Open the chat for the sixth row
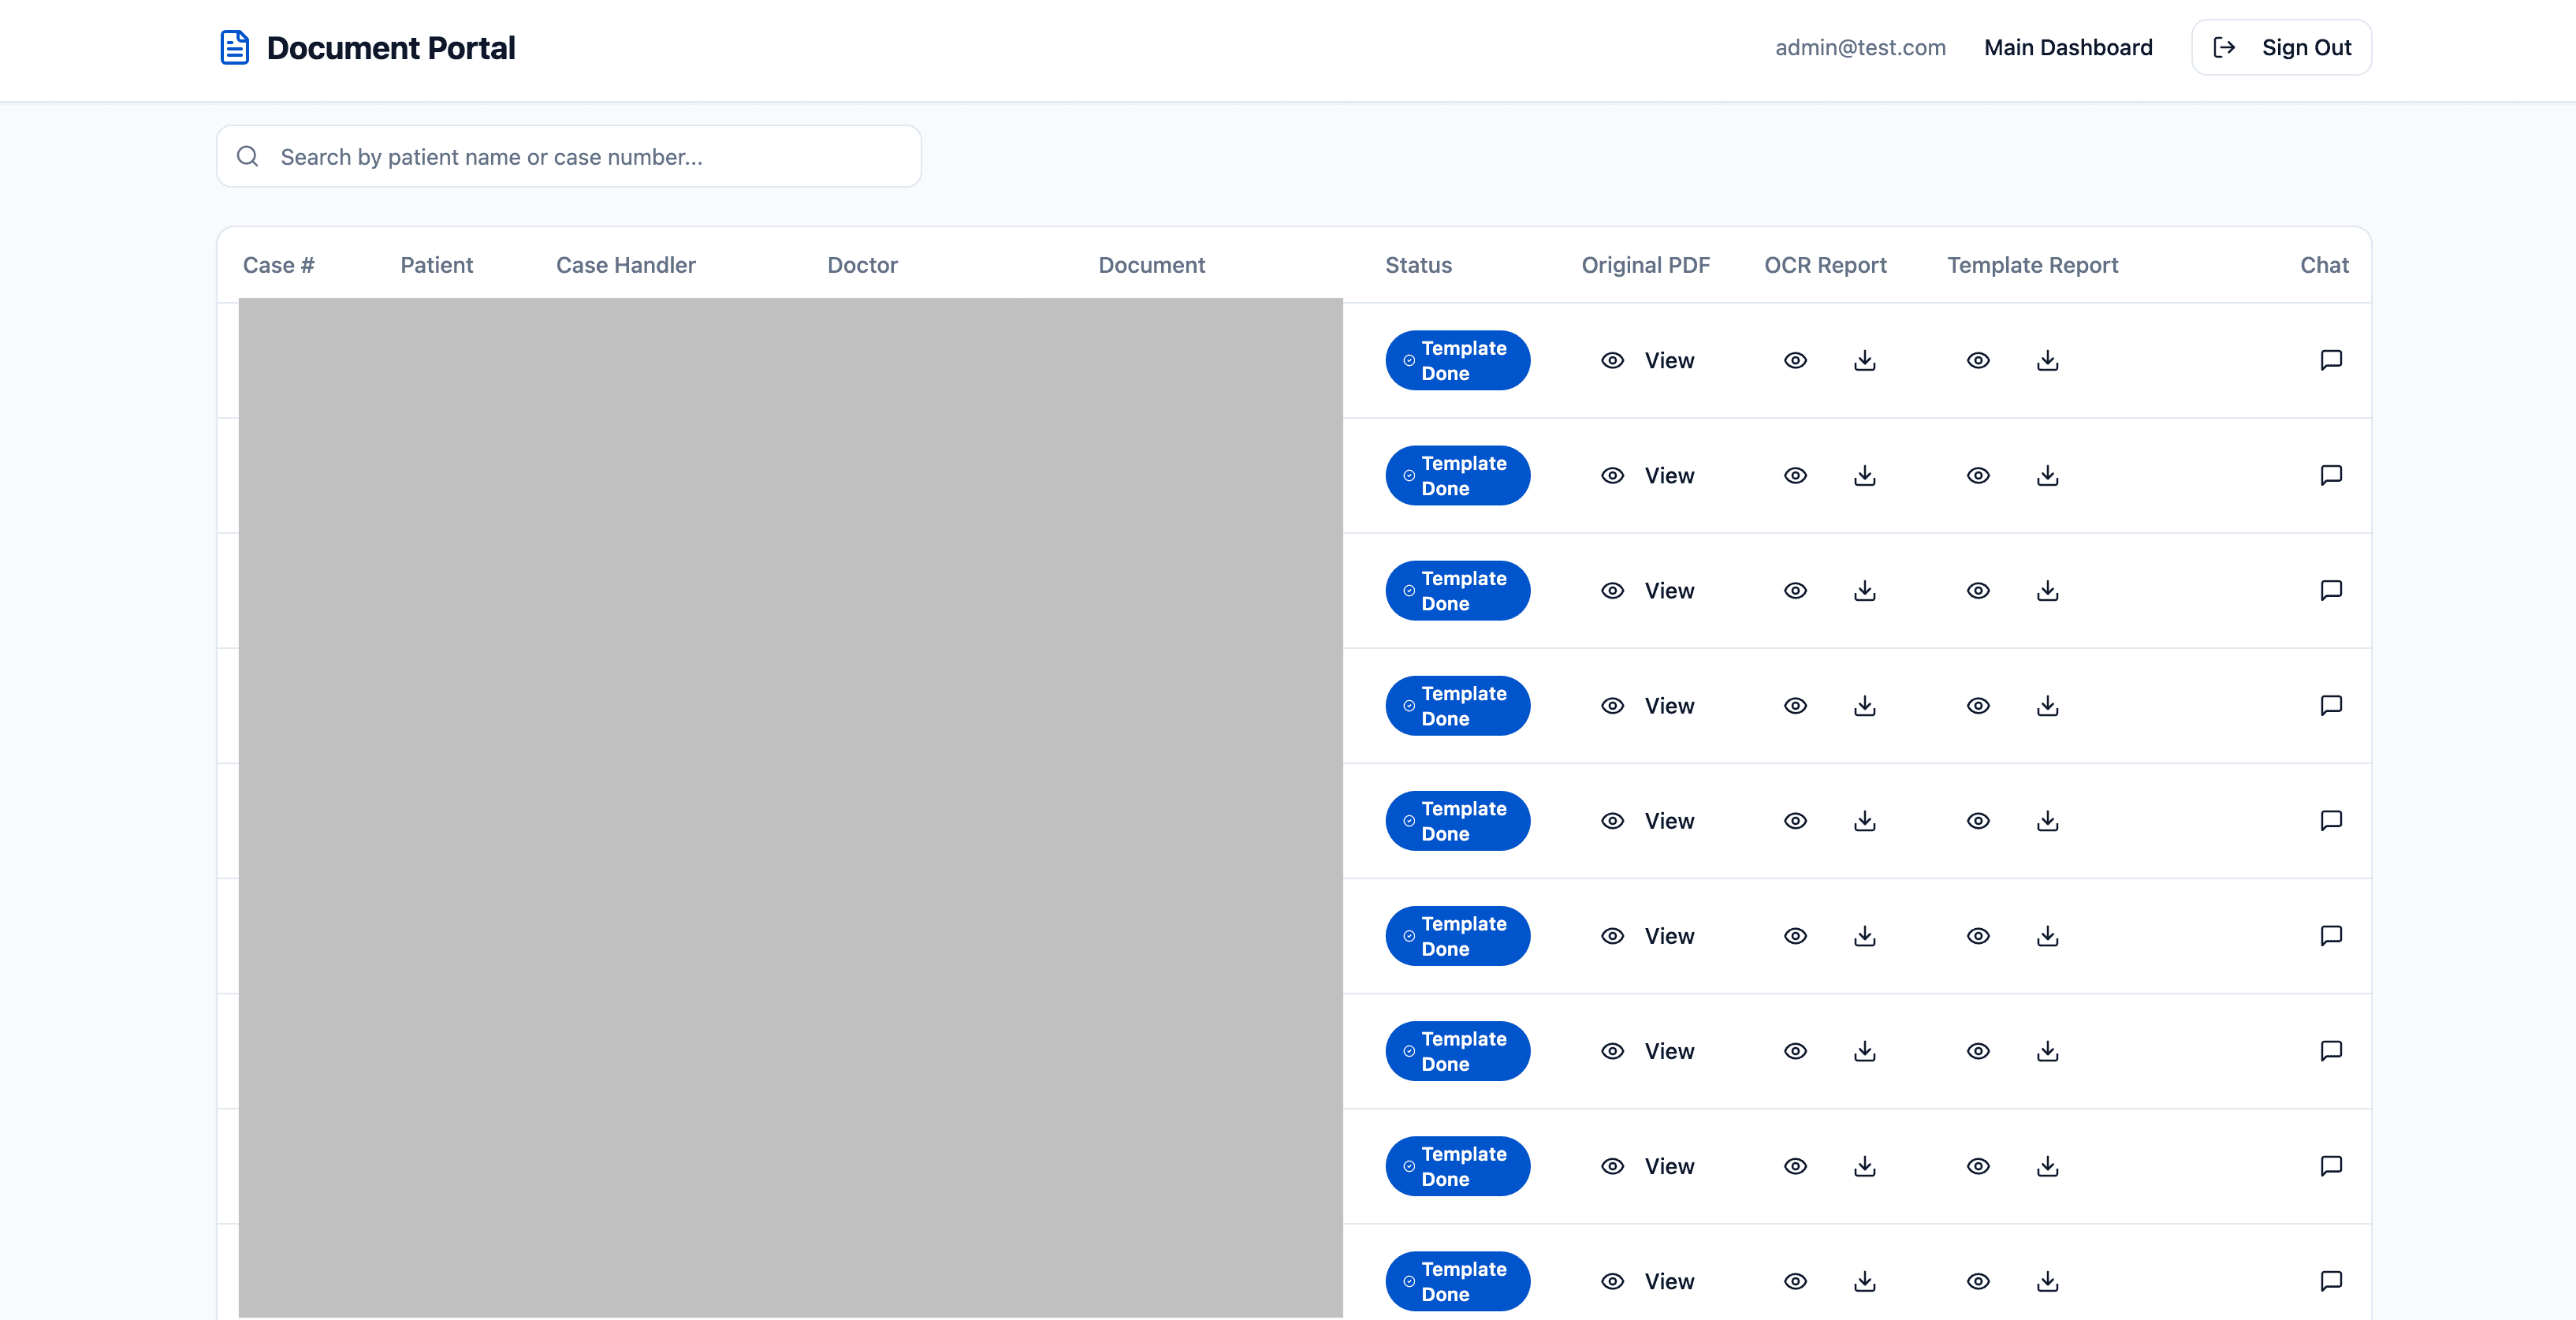The height and width of the screenshot is (1320, 2576). click(2331, 935)
